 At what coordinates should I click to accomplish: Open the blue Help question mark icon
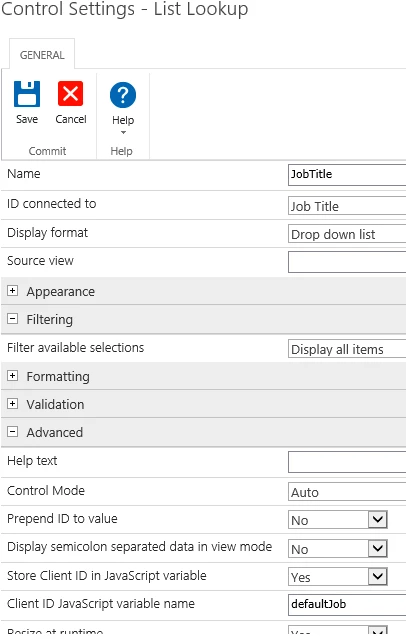click(123, 95)
